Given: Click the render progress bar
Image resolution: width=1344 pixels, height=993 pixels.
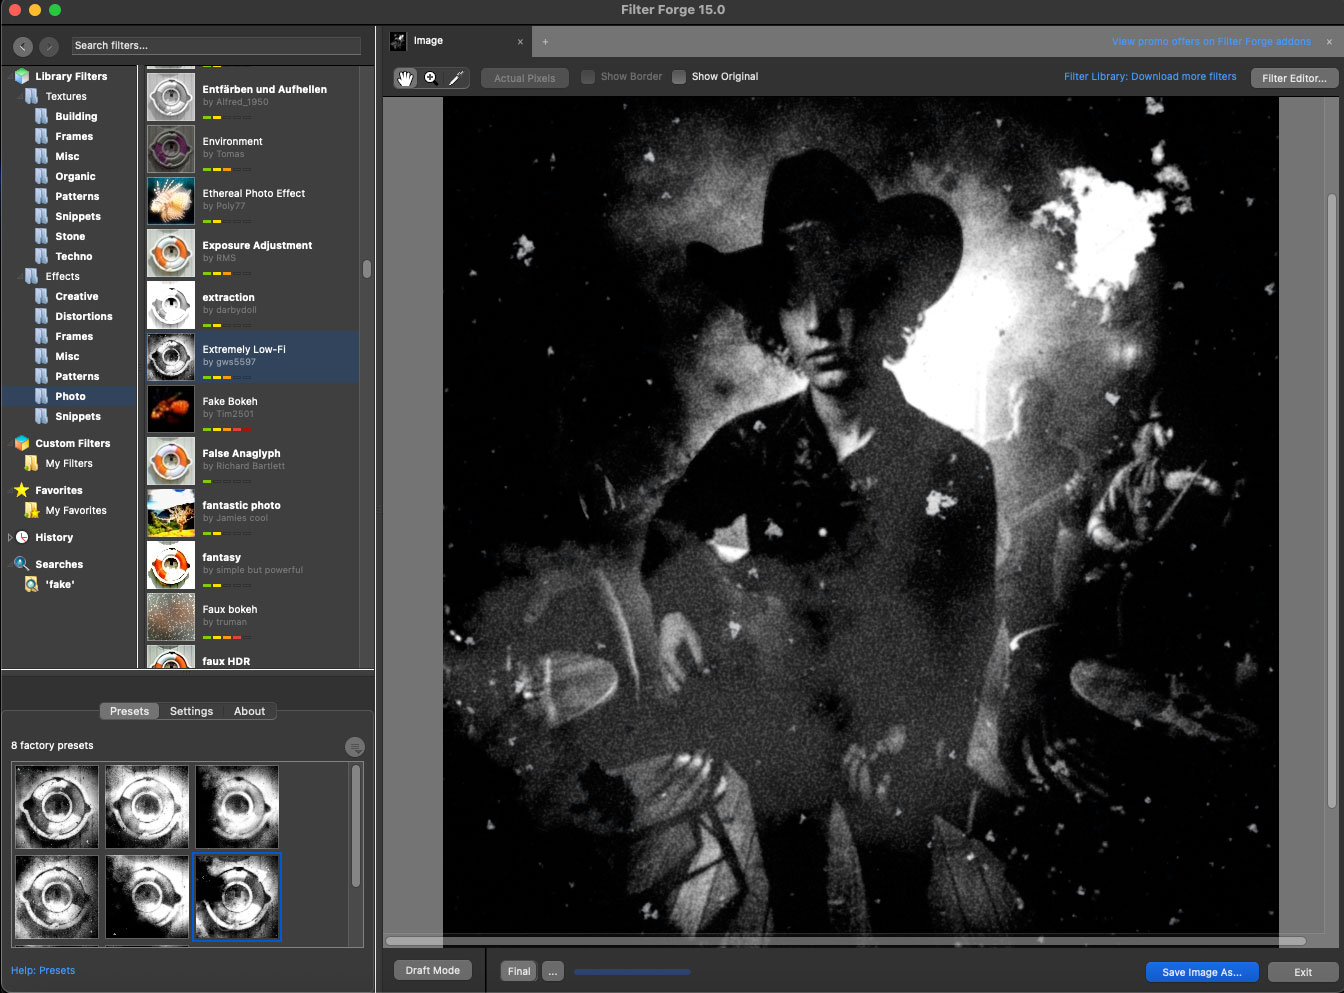Looking at the screenshot, I should tap(632, 971).
